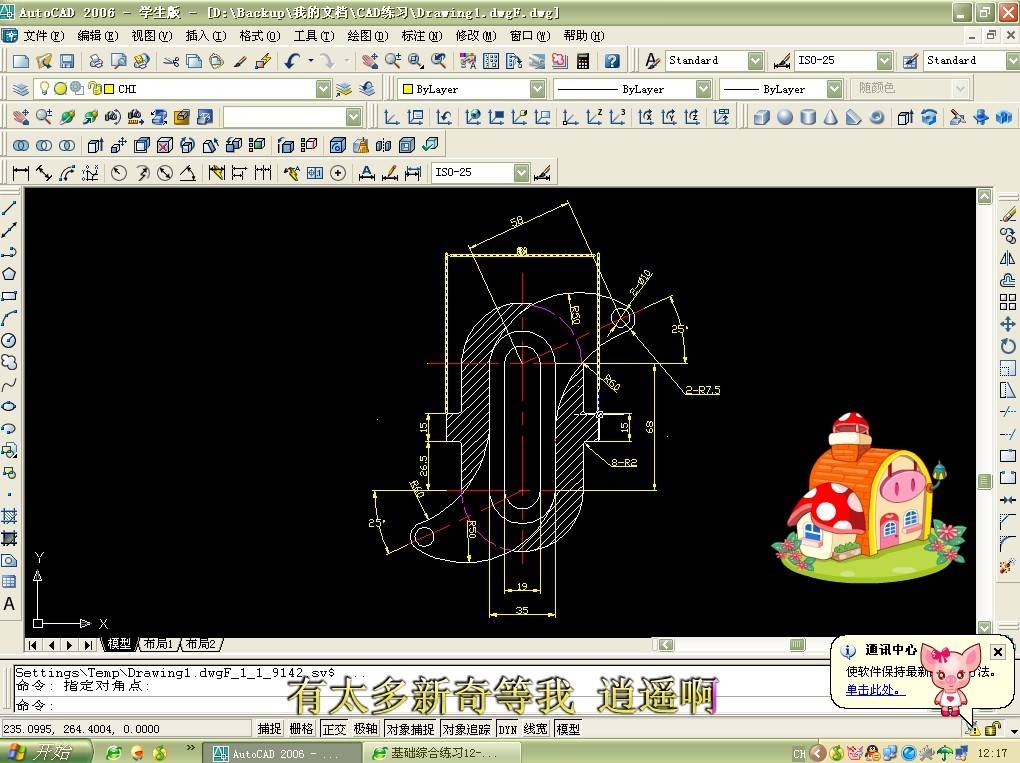Image resolution: width=1020 pixels, height=763 pixels.
Task: Click the Array modify tool
Action: click(x=1008, y=302)
